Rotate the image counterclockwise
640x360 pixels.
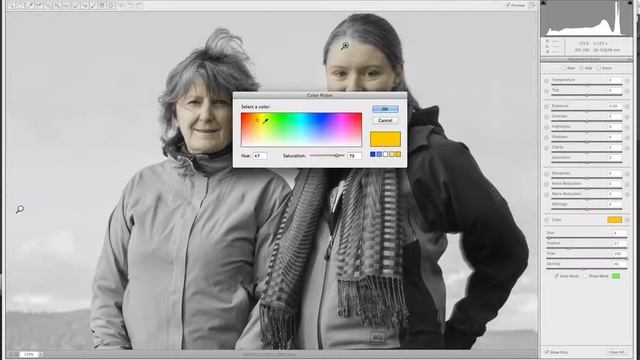coord(130,5)
